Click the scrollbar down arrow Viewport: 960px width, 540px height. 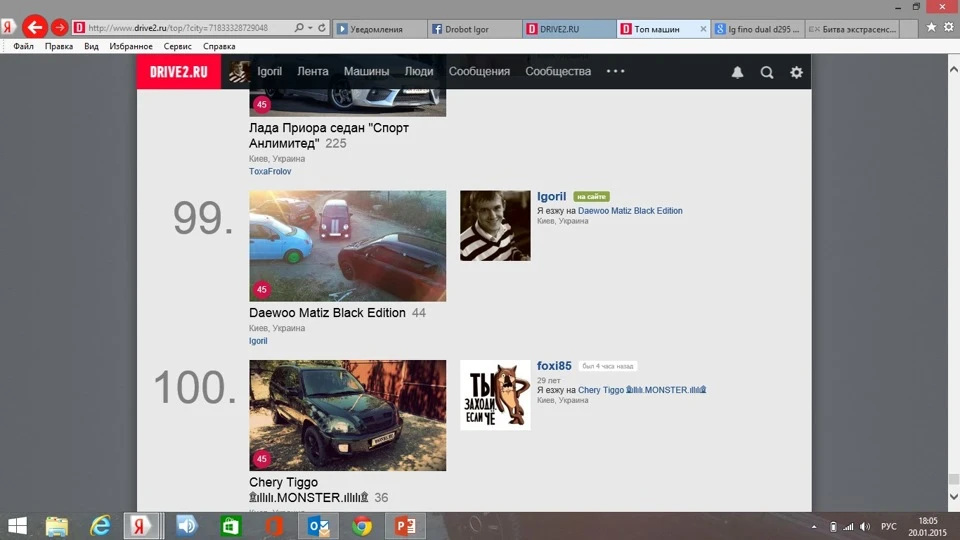coord(953,497)
